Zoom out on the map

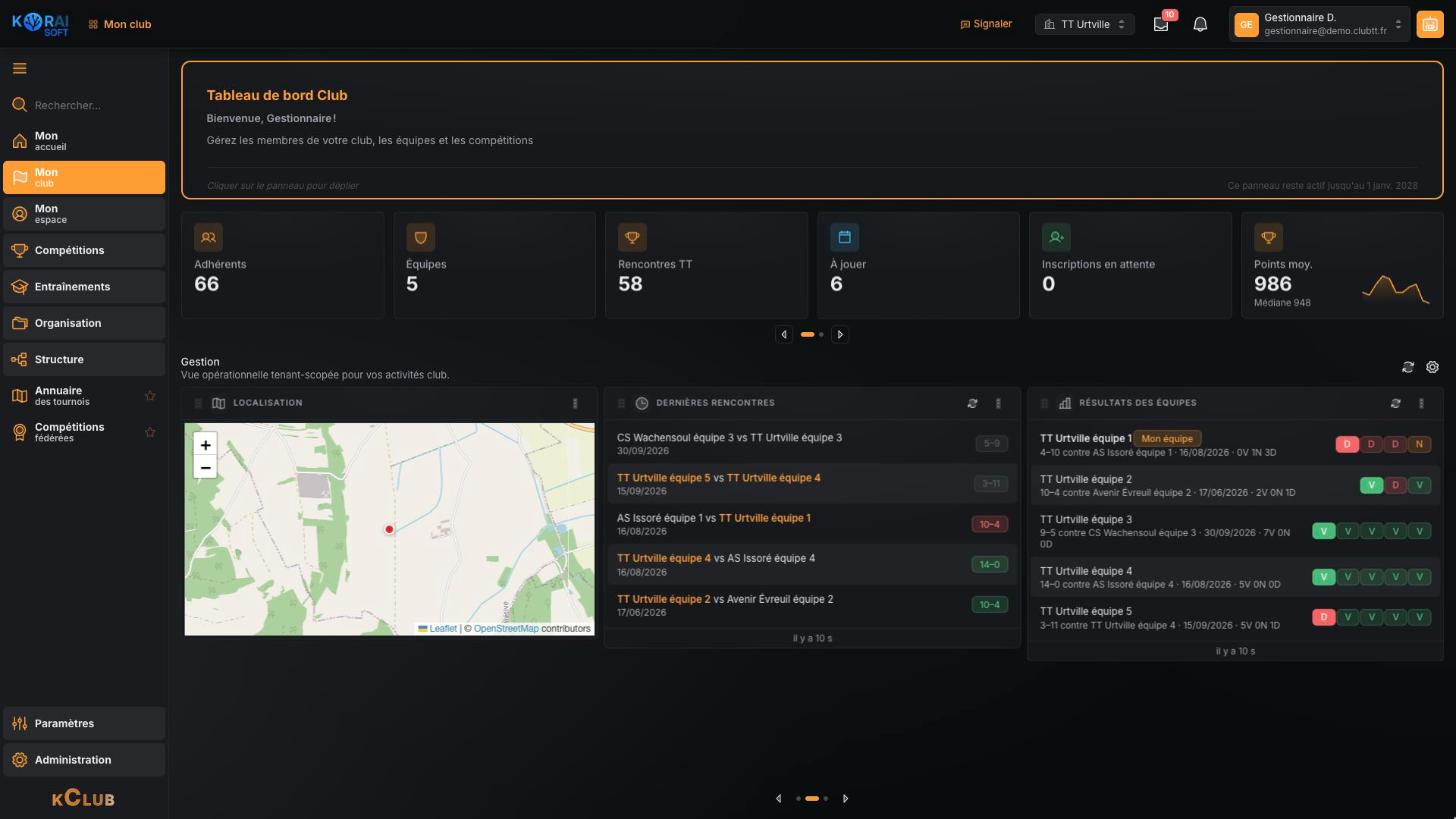tap(205, 468)
